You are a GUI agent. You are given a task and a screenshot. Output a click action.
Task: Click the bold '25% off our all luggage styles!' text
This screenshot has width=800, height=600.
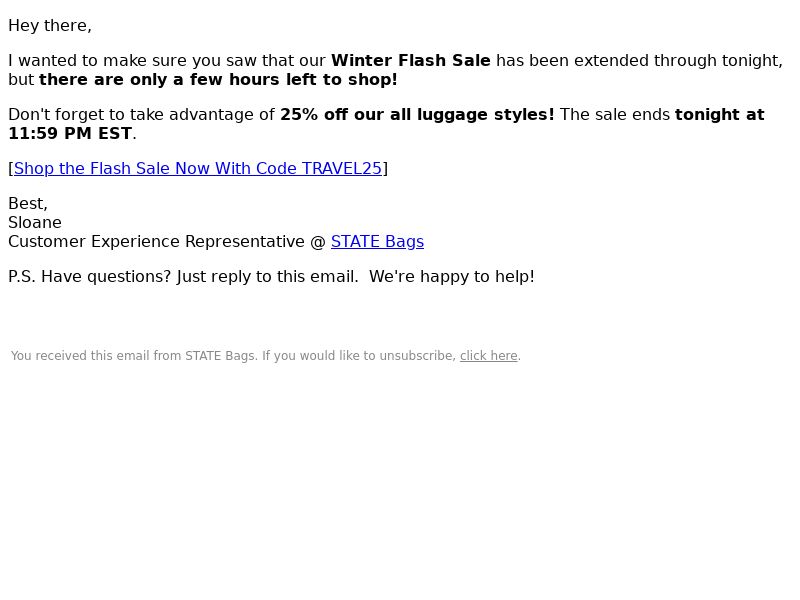(x=417, y=114)
